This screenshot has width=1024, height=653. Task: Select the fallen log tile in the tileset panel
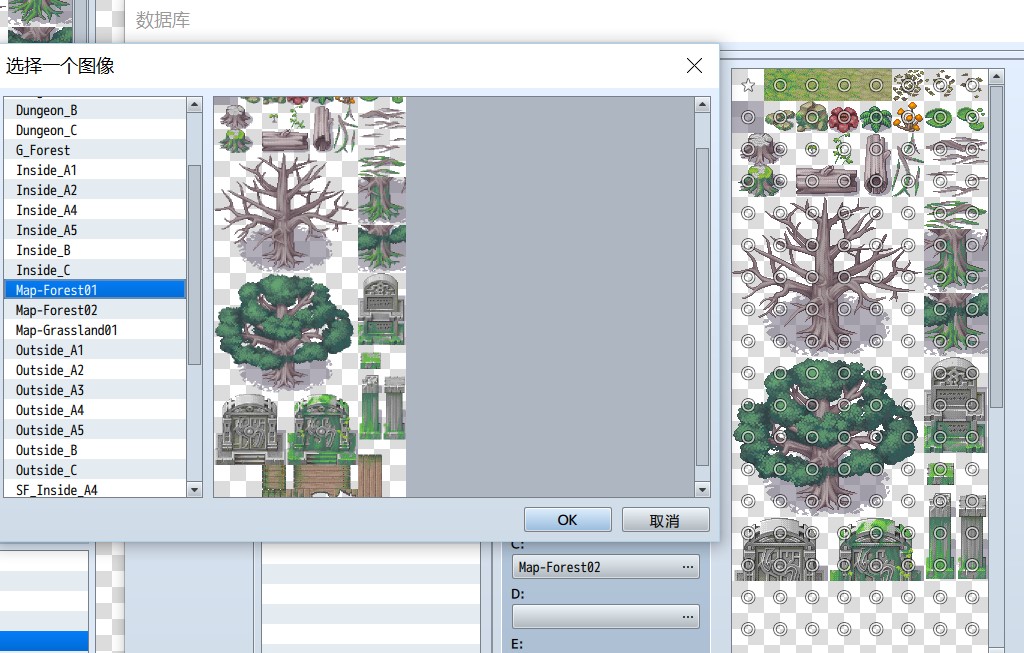827,181
